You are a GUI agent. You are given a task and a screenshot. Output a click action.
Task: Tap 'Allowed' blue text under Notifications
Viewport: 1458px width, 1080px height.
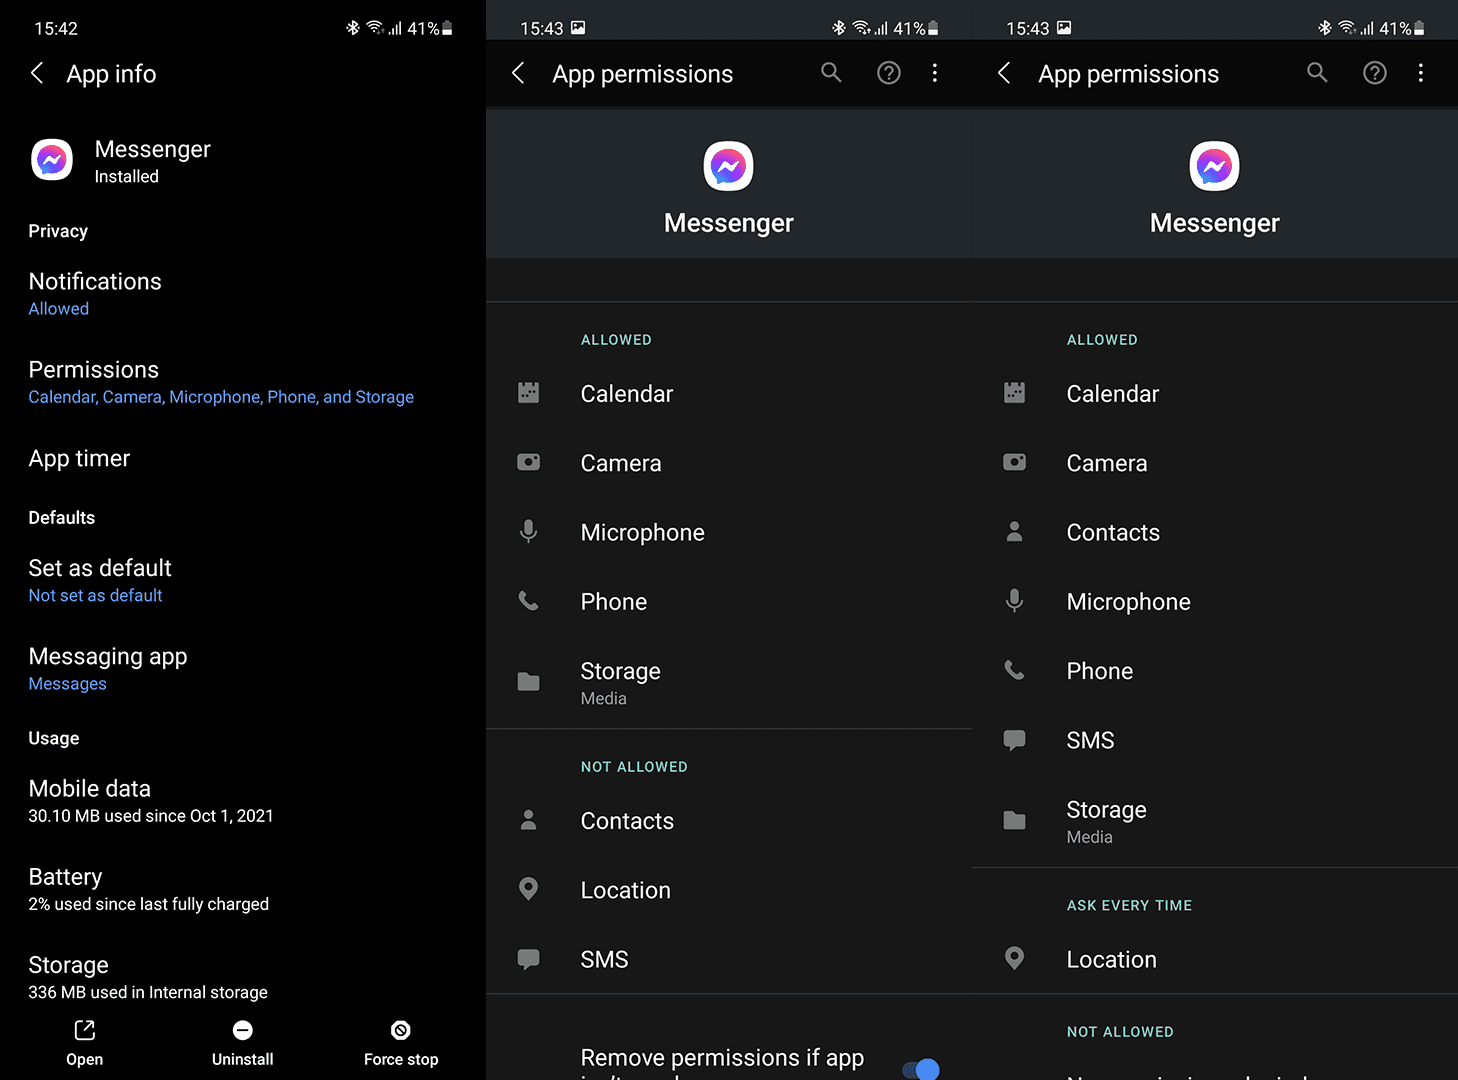click(x=58, y=309)
